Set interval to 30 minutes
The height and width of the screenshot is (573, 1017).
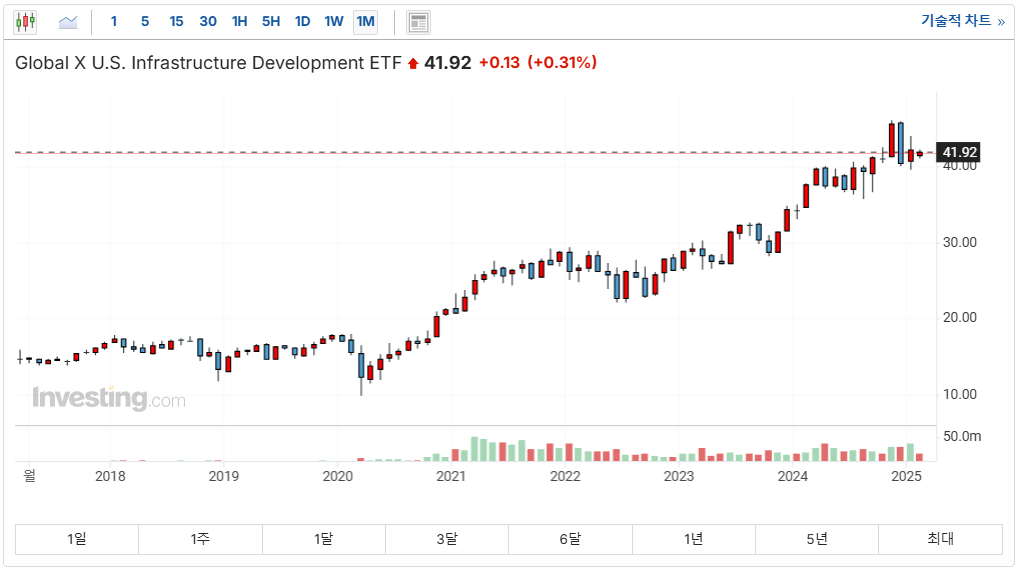tap(208, 21)
